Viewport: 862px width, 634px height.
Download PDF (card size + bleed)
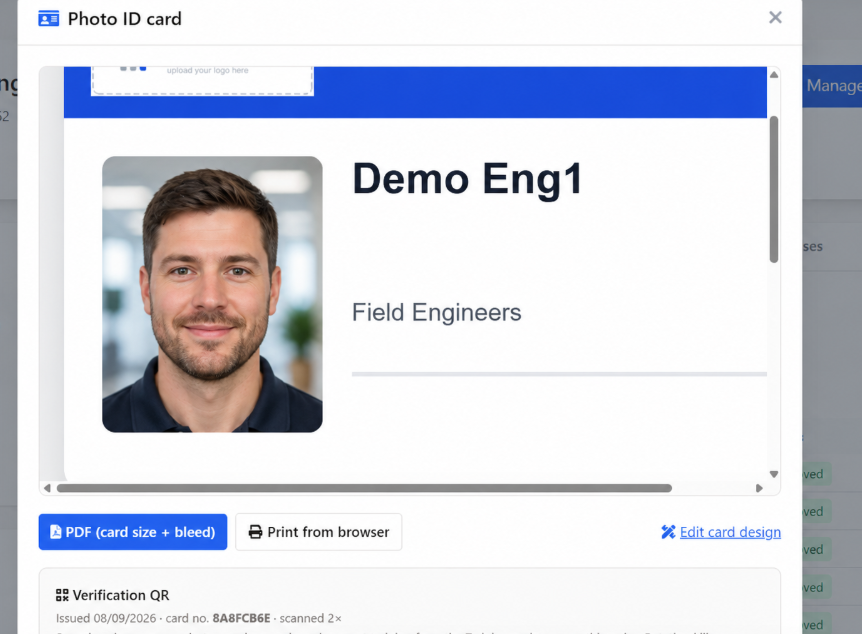click(x=132, y=532)
